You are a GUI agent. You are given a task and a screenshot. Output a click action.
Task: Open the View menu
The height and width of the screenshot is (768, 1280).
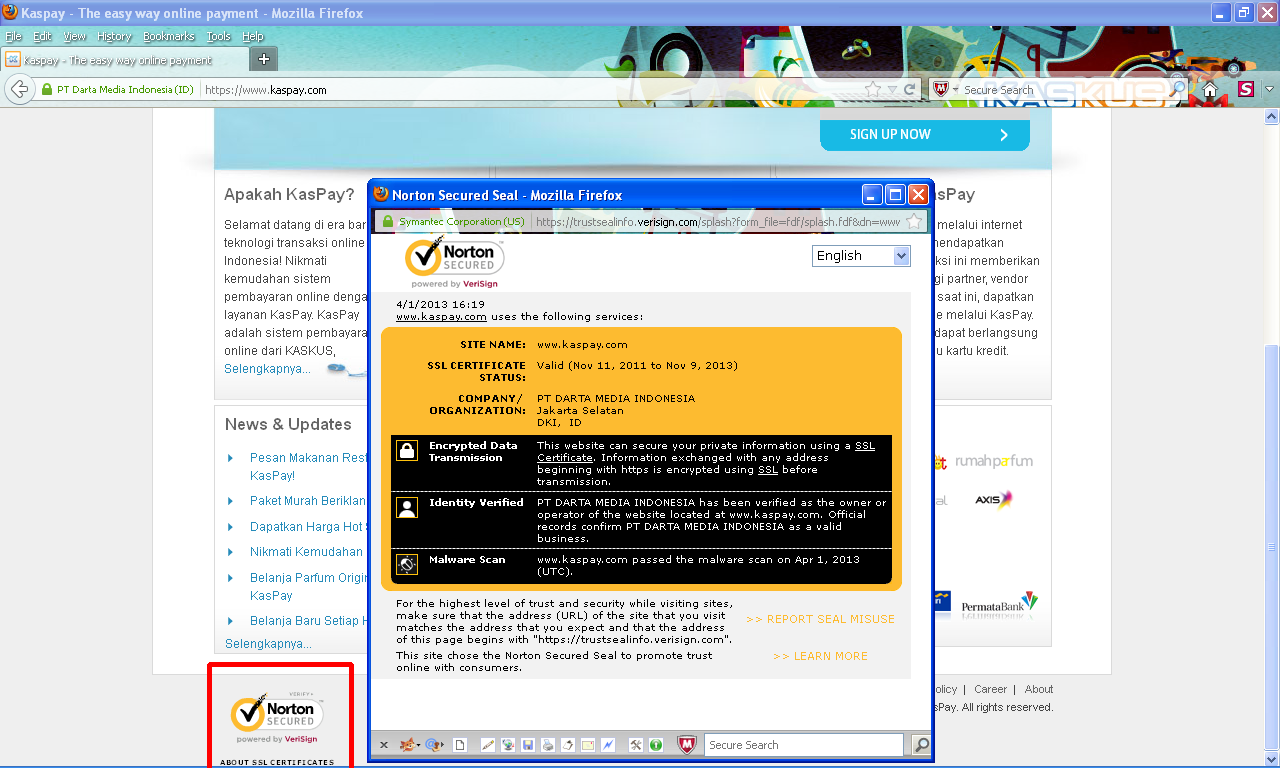coord(75,36)
